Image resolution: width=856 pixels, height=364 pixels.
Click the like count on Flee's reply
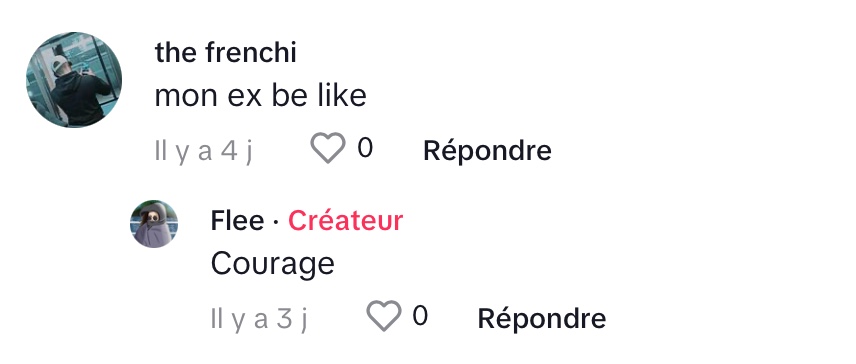(x=420, y=315)
